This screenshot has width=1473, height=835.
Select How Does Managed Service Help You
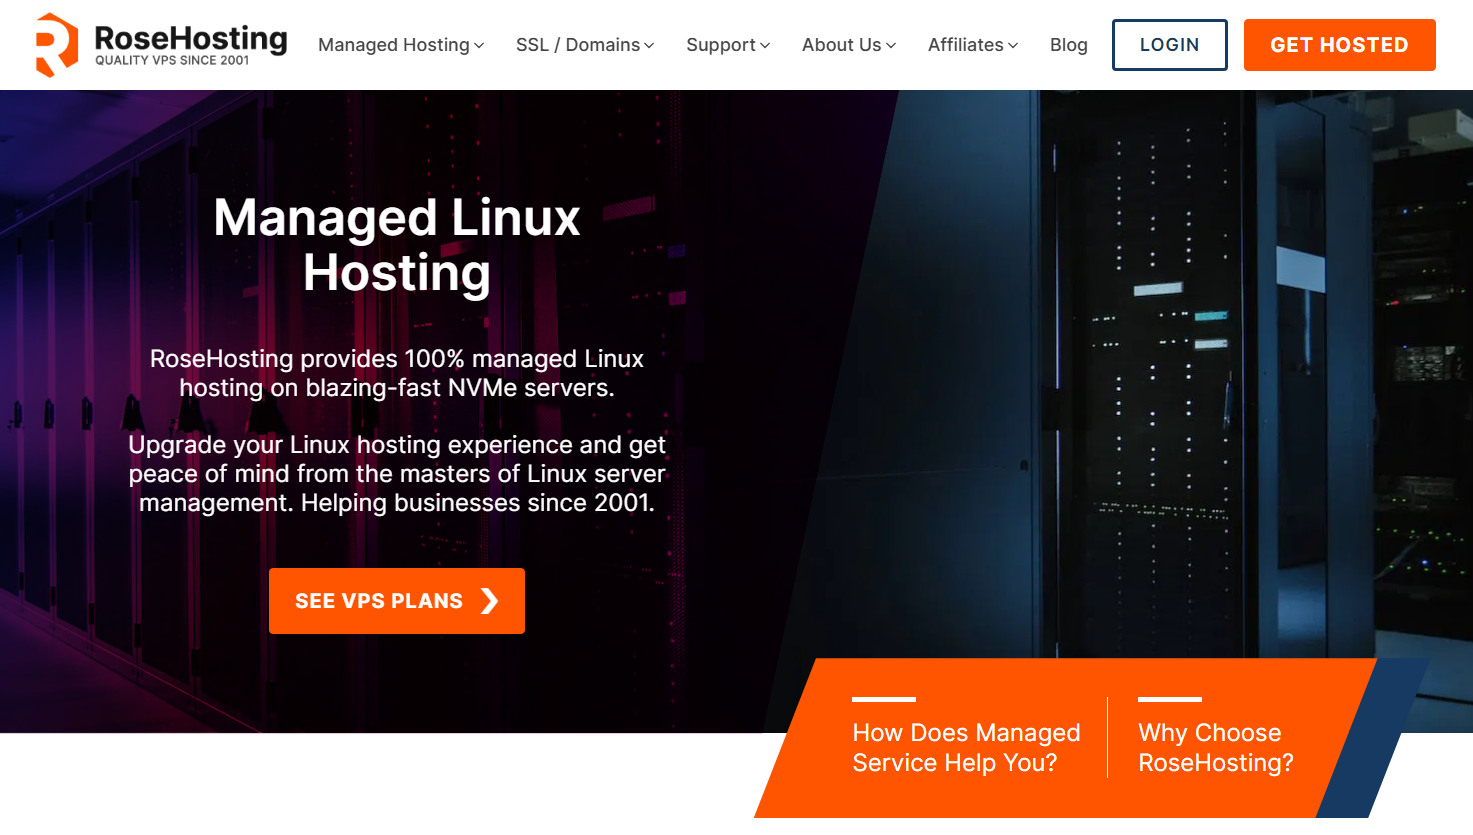pos(965,747)
